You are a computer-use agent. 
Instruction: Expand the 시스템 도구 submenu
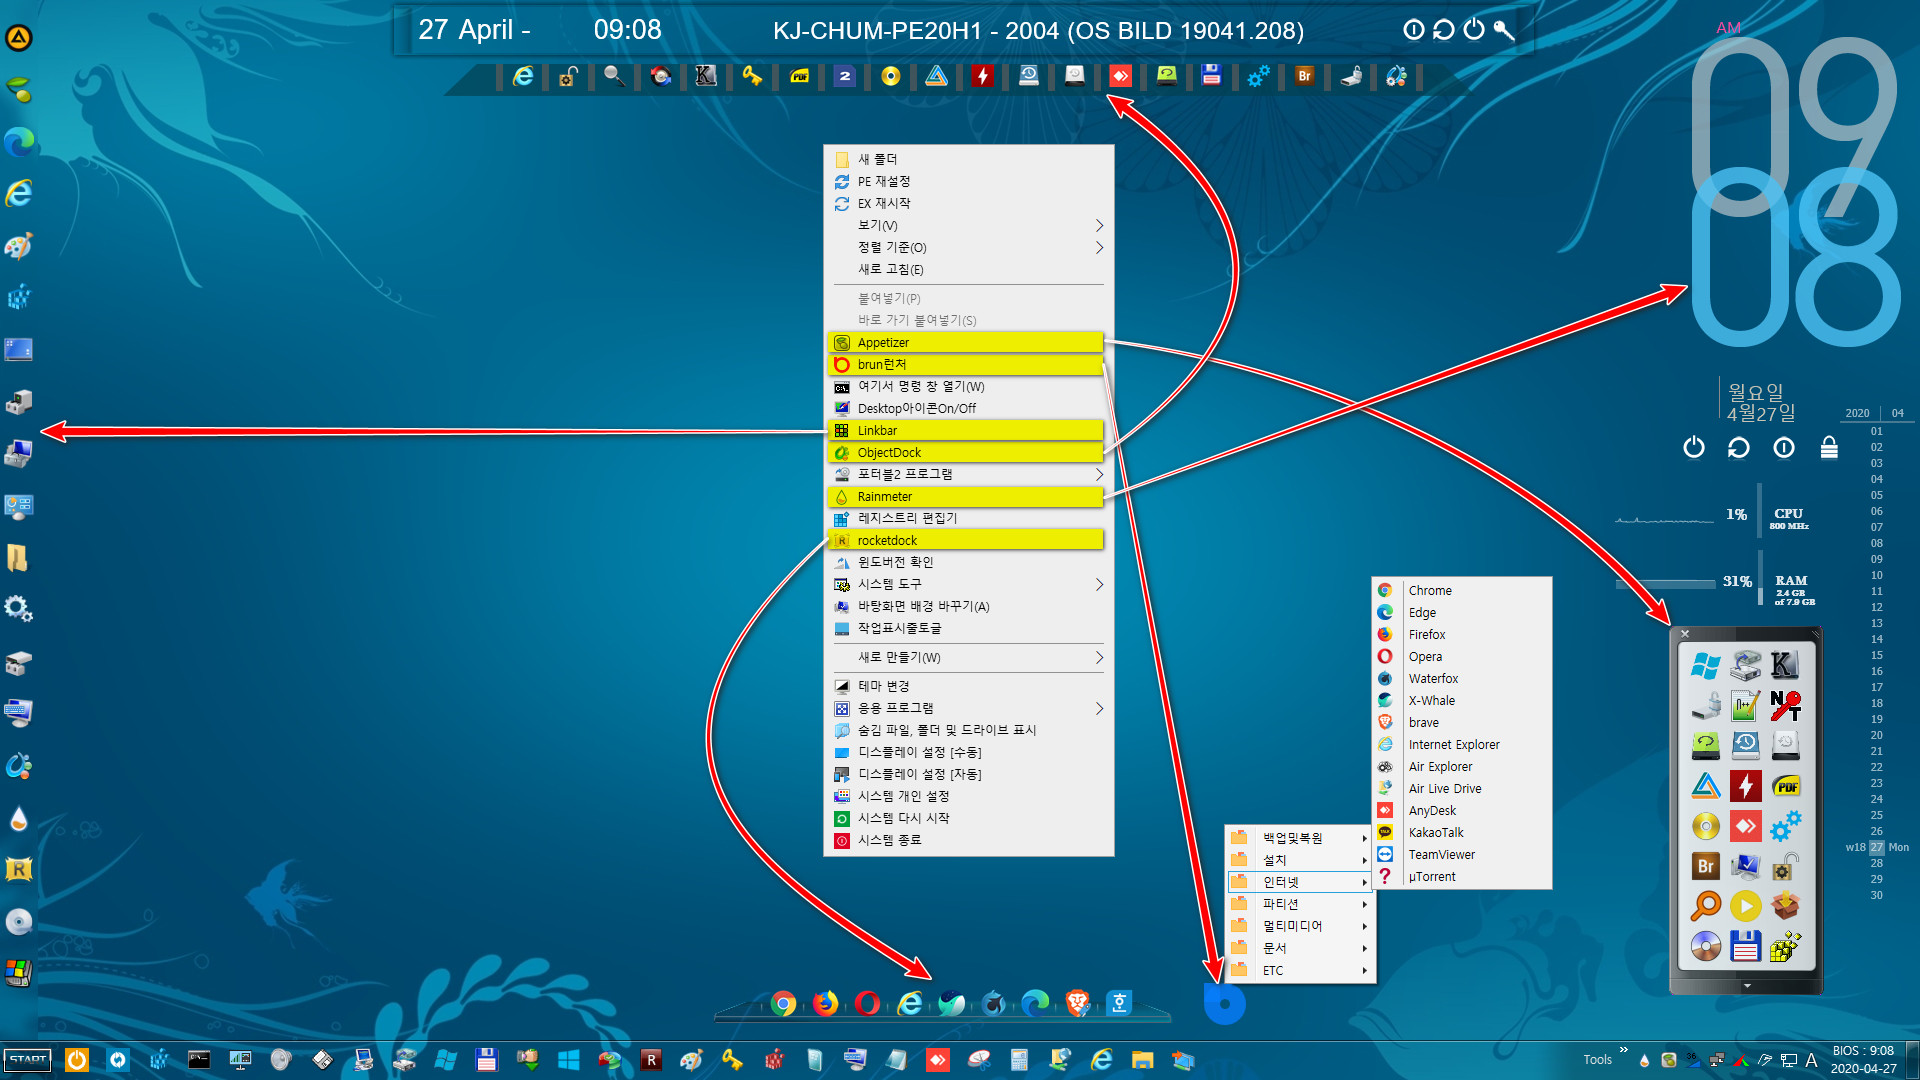pos(968,584)
